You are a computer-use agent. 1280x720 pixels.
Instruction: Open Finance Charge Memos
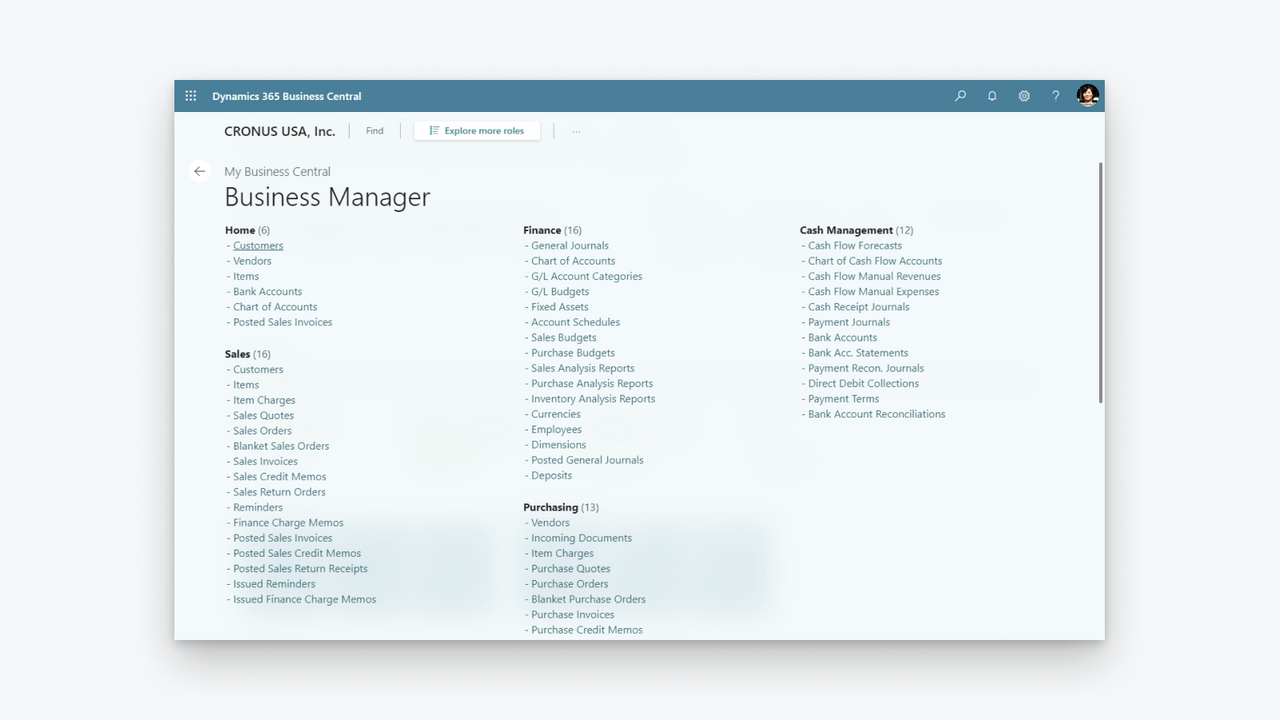point(288,523)
